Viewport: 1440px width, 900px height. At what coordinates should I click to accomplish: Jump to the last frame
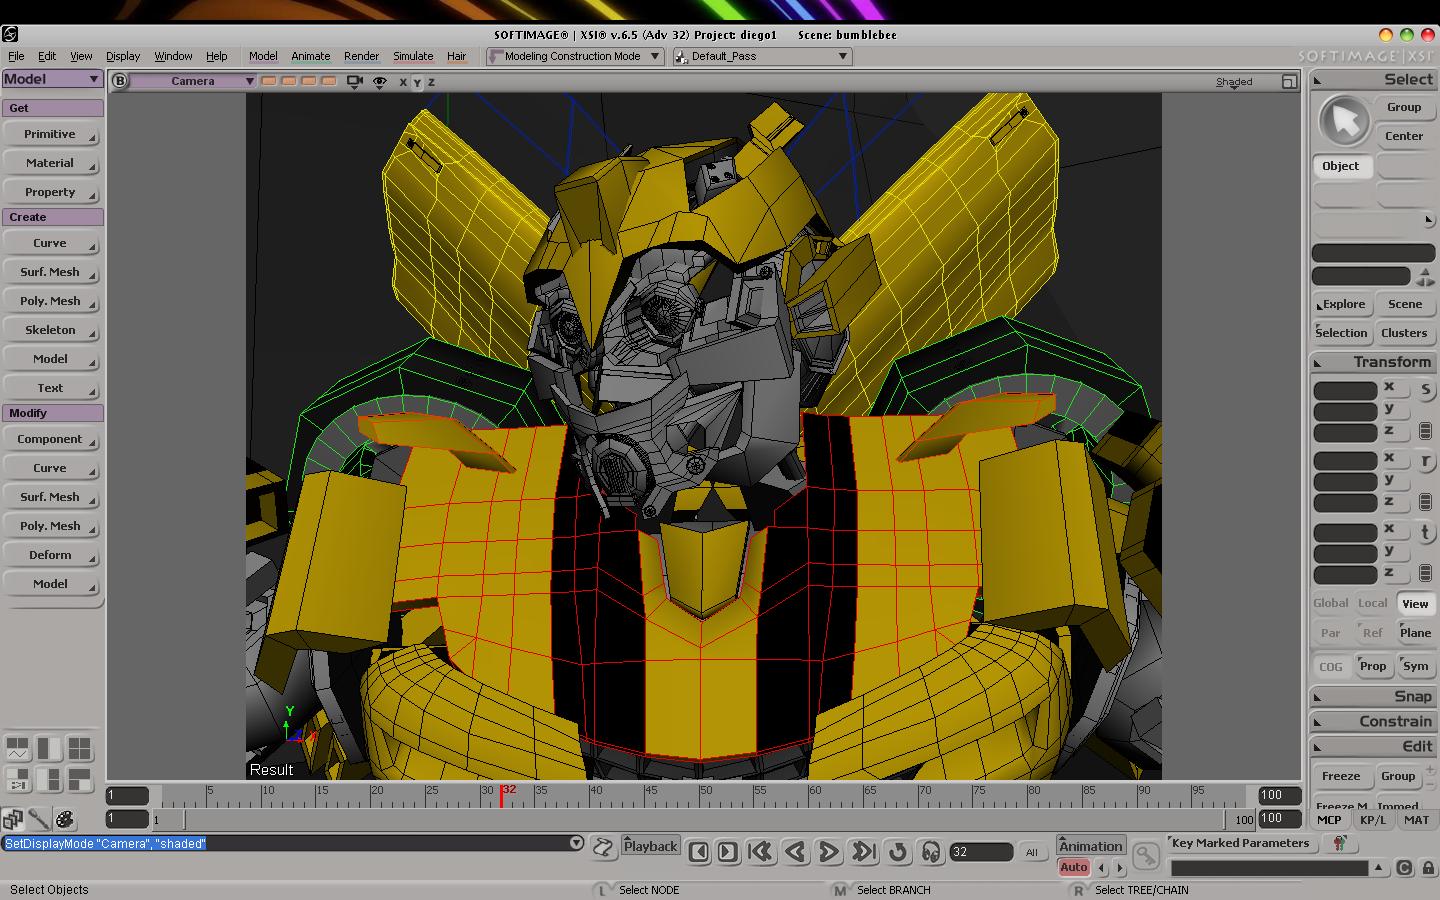863,852
